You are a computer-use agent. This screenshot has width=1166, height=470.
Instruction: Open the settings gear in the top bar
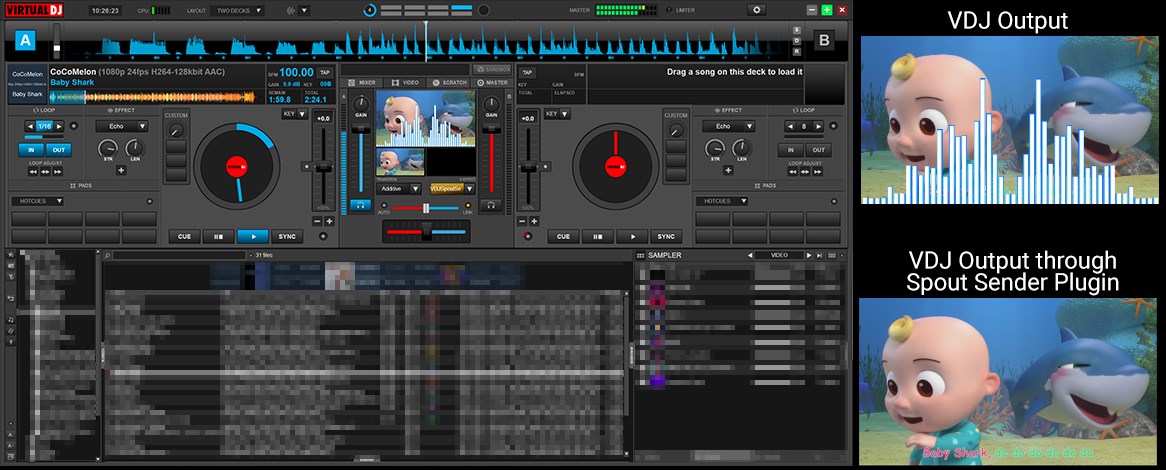(757, 10)
